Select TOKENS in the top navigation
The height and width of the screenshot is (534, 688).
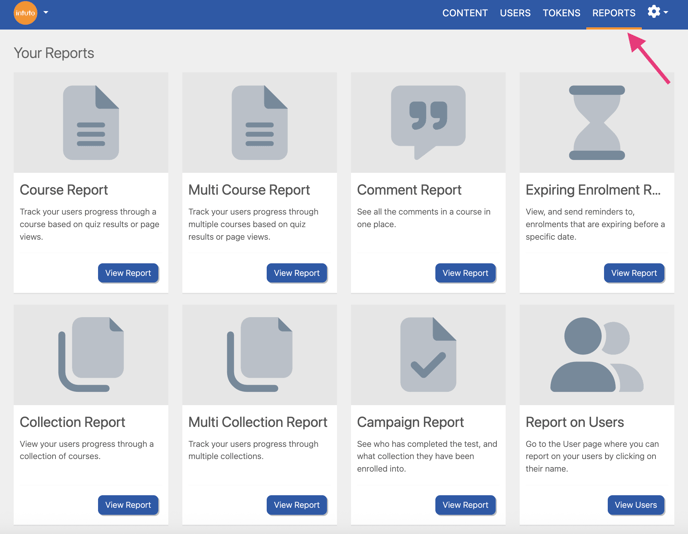tap(561, 13)
